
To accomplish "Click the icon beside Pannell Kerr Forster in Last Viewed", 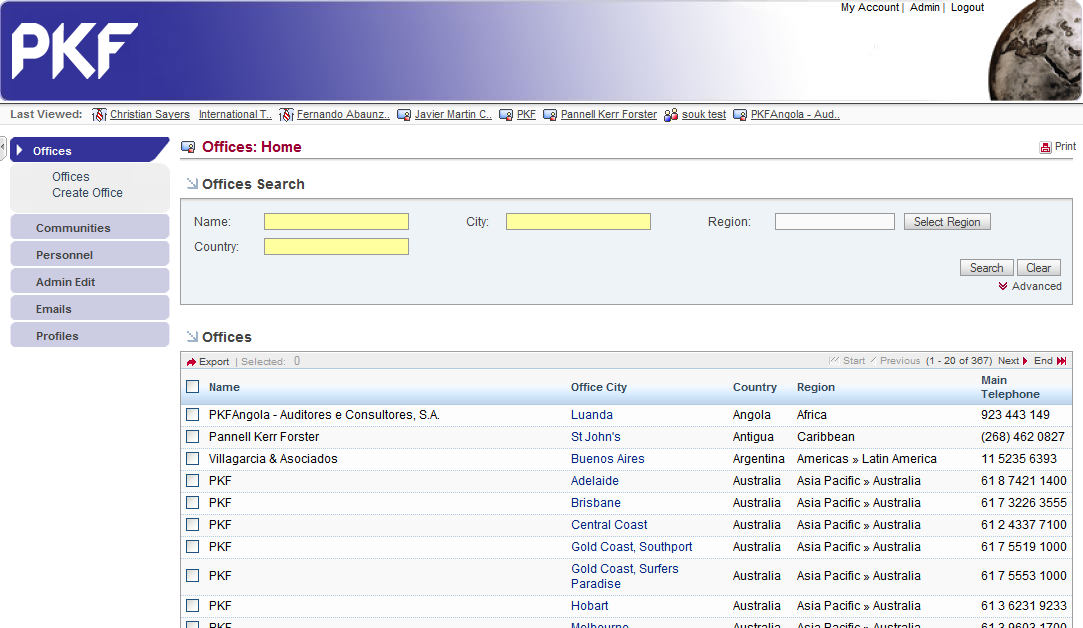I will point(550,115).
